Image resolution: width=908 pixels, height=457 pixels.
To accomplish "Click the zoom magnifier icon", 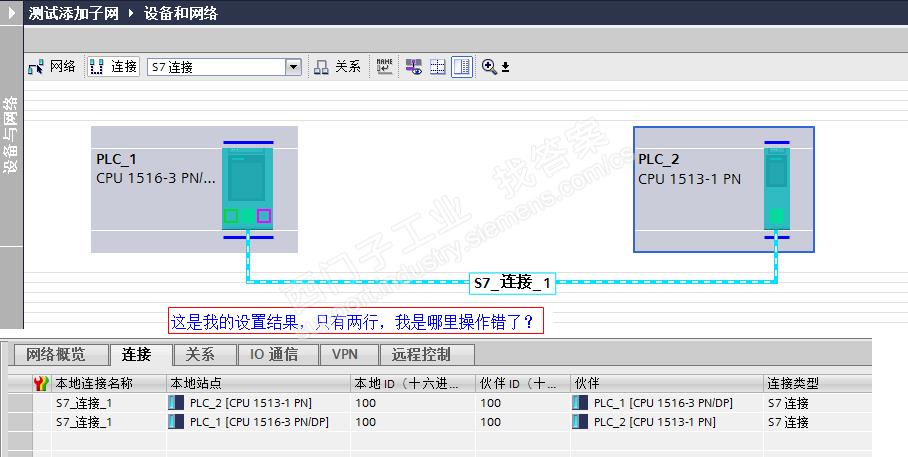I will coord(489,67).
